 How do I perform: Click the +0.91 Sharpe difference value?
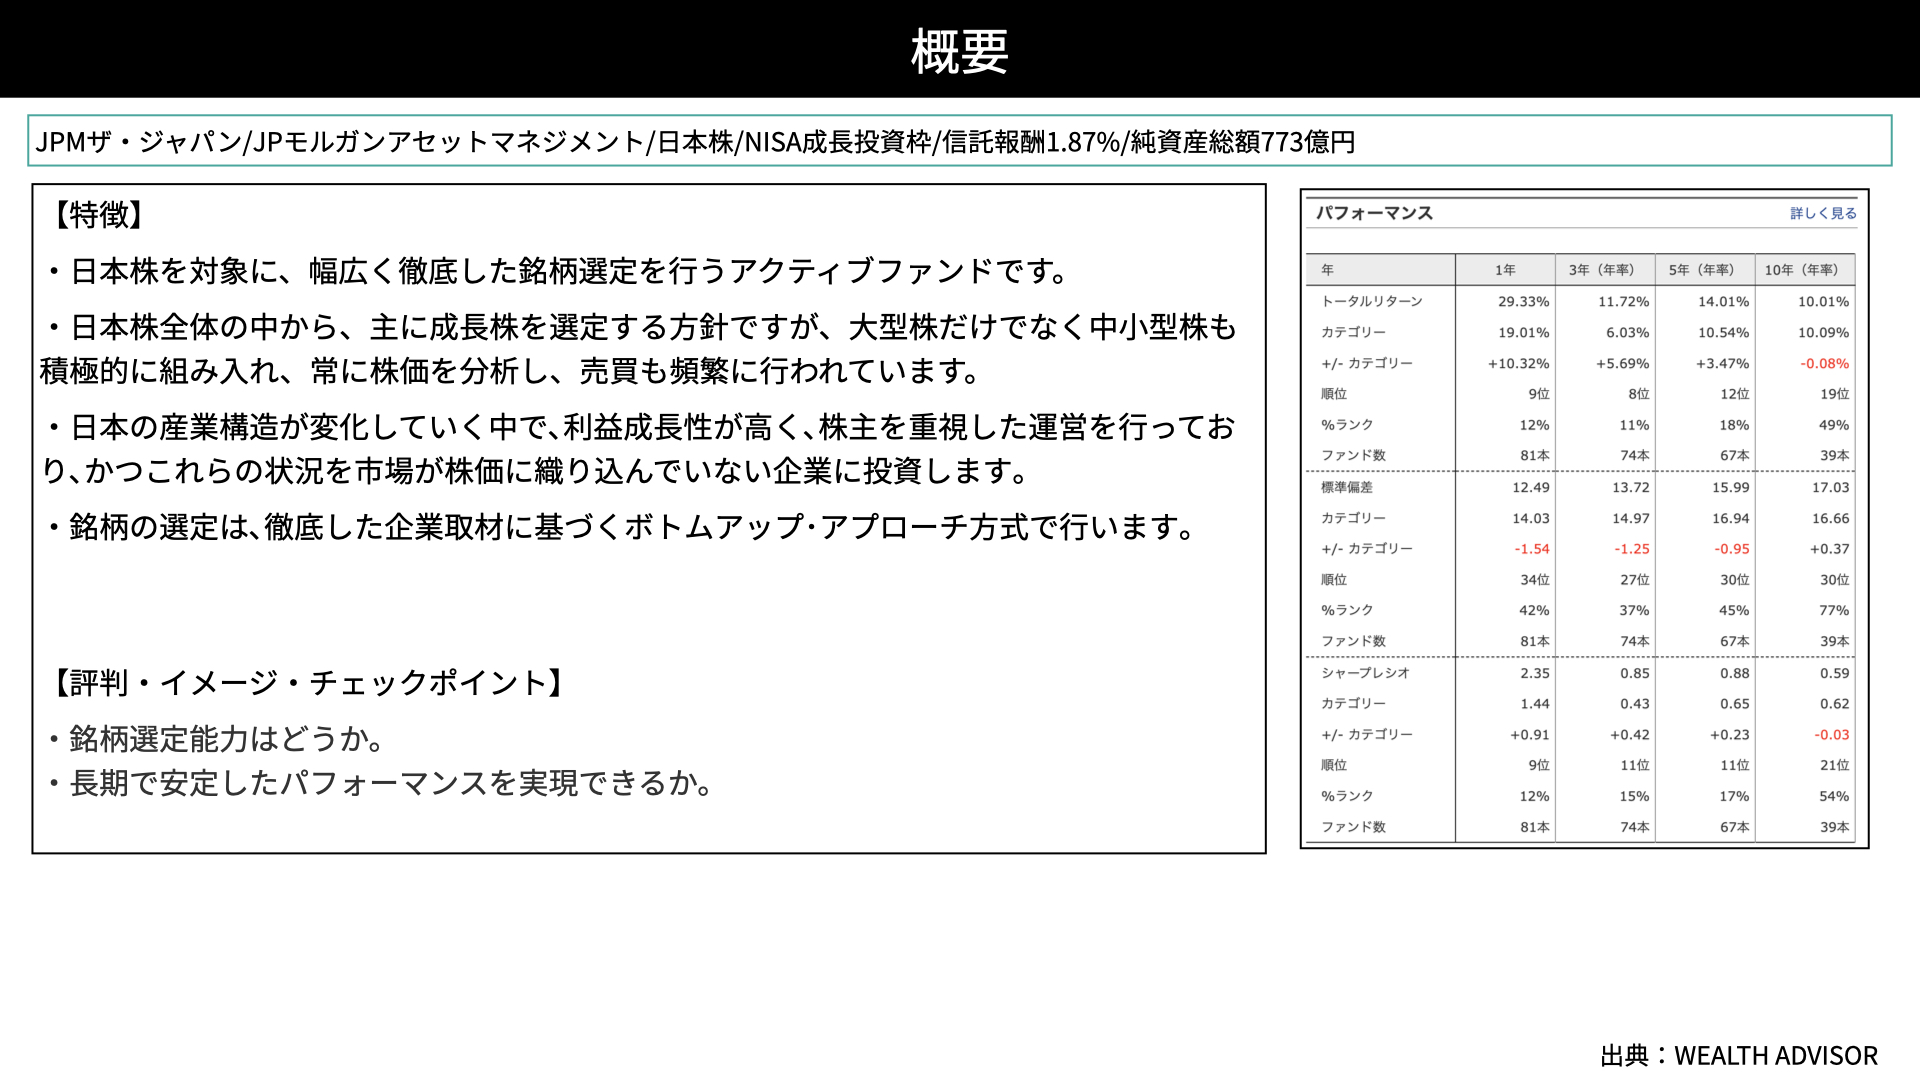pos(1529,734)
